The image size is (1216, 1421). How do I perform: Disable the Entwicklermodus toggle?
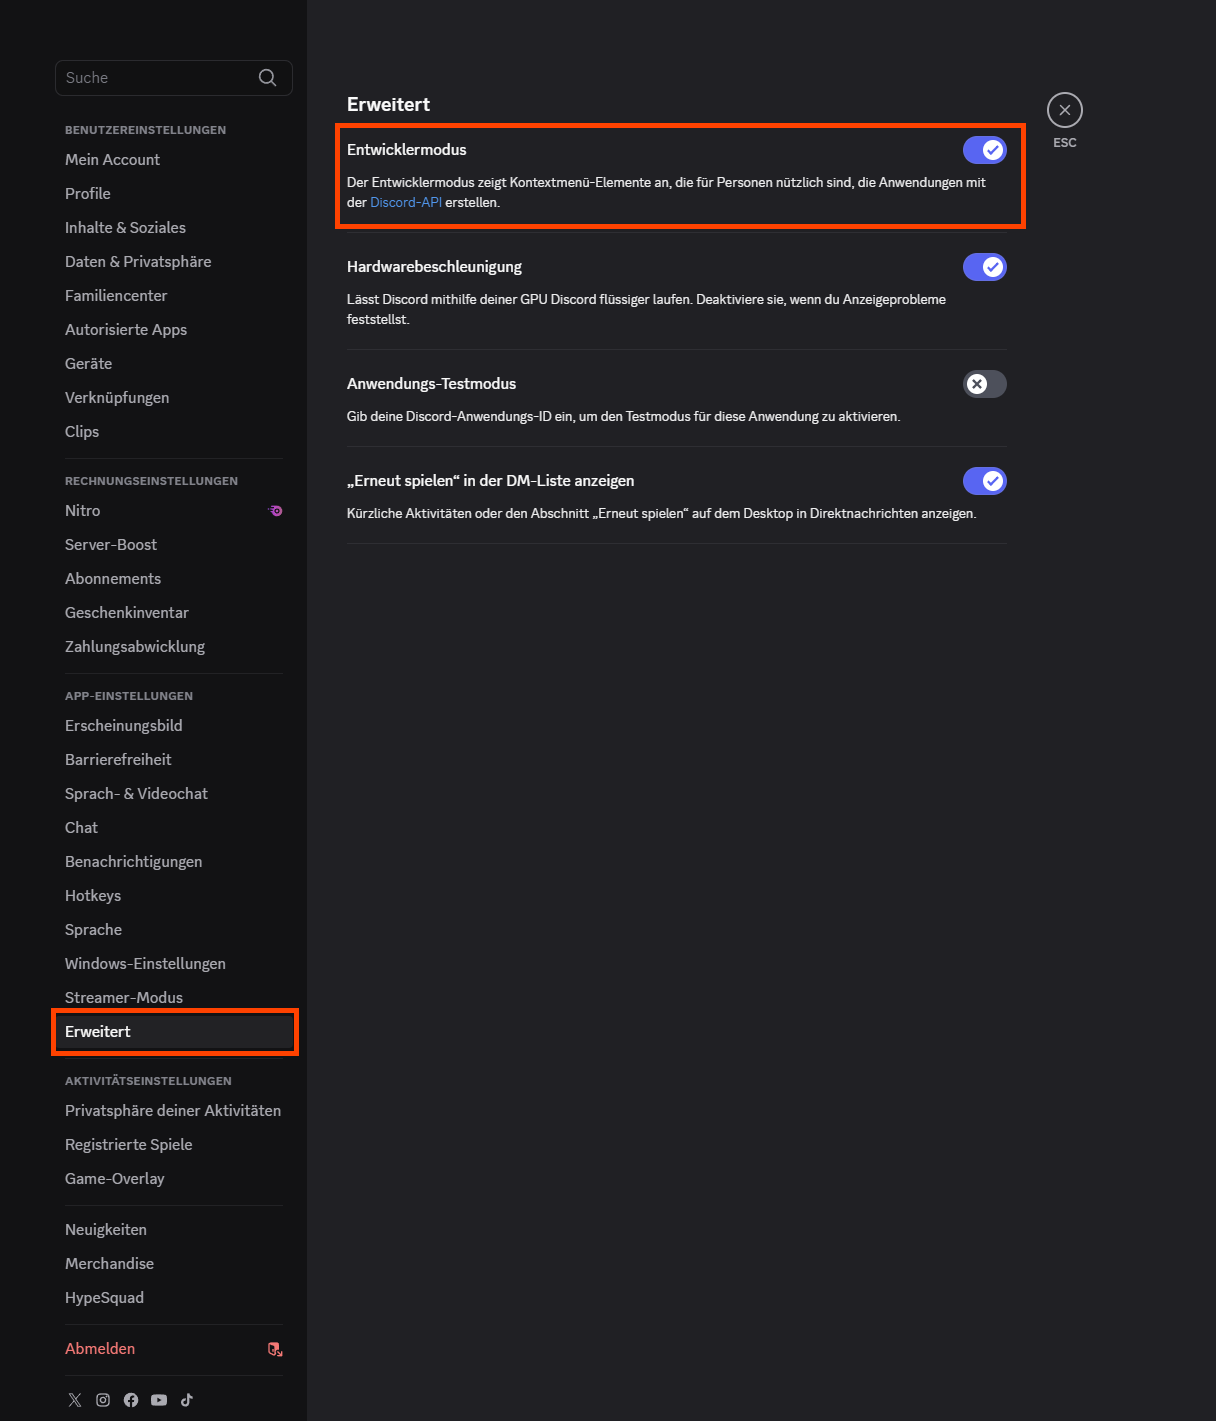pyautogui.click(x=985, y=150)
